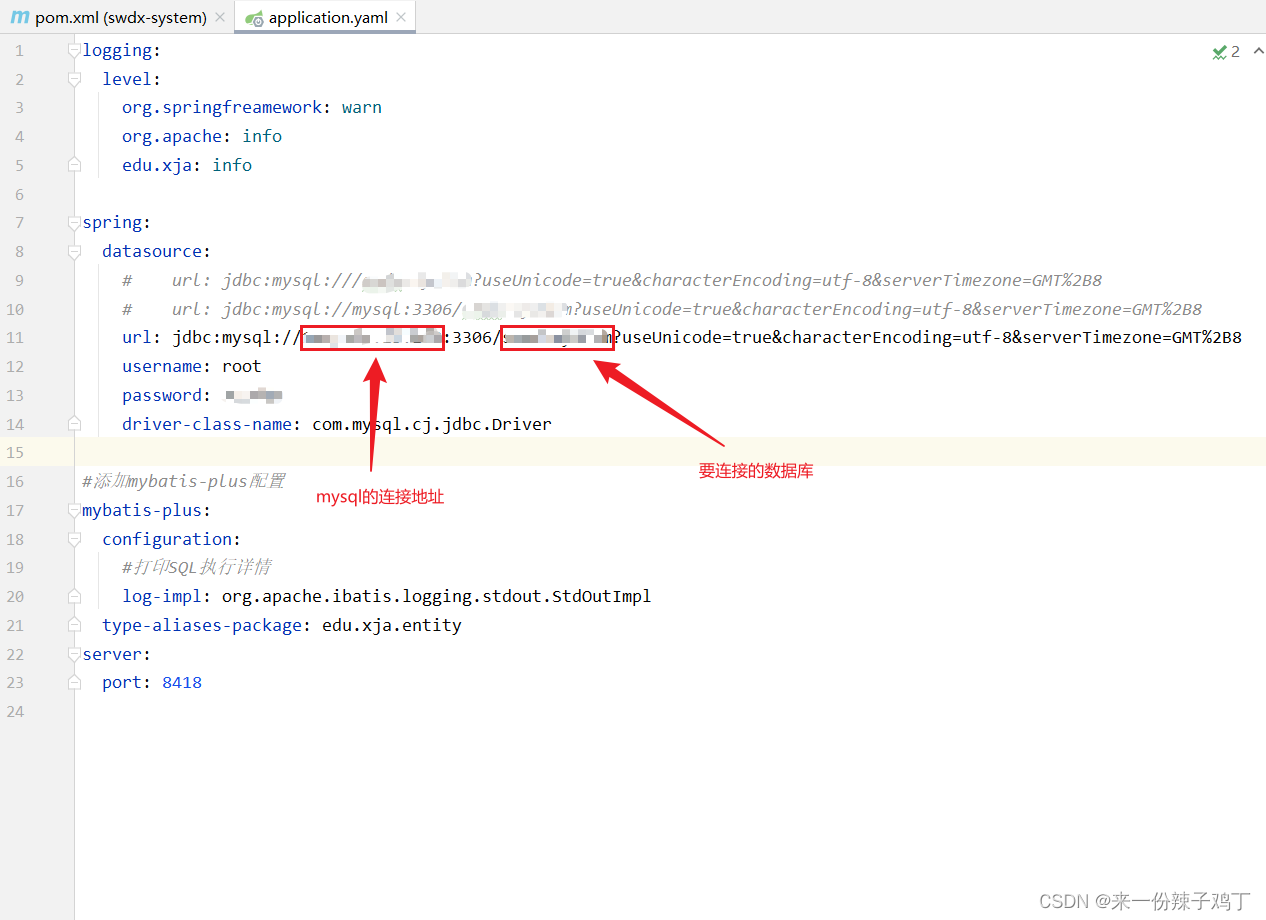The height and width of the screenshot is (920, 1266).
Task: Click the gutter icon beside edu.xja: info
Action: pyautogui.click(x=73, y=164)
